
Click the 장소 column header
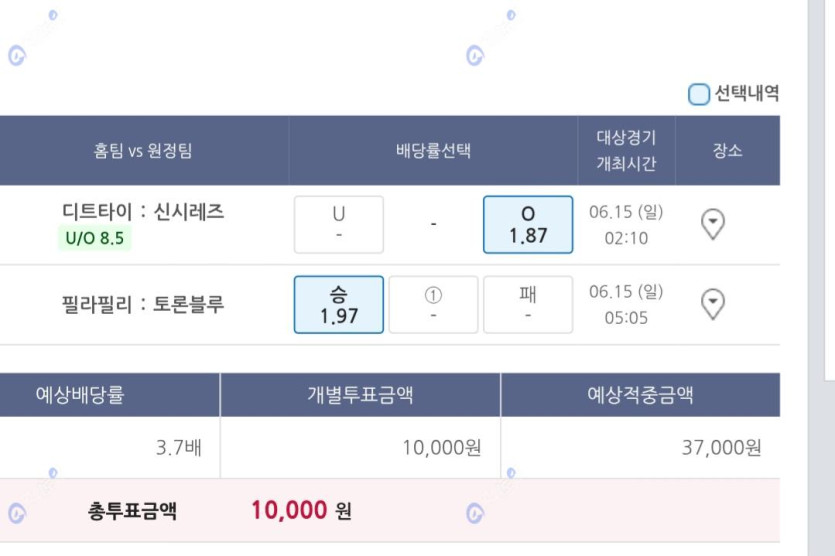(727, 150)
